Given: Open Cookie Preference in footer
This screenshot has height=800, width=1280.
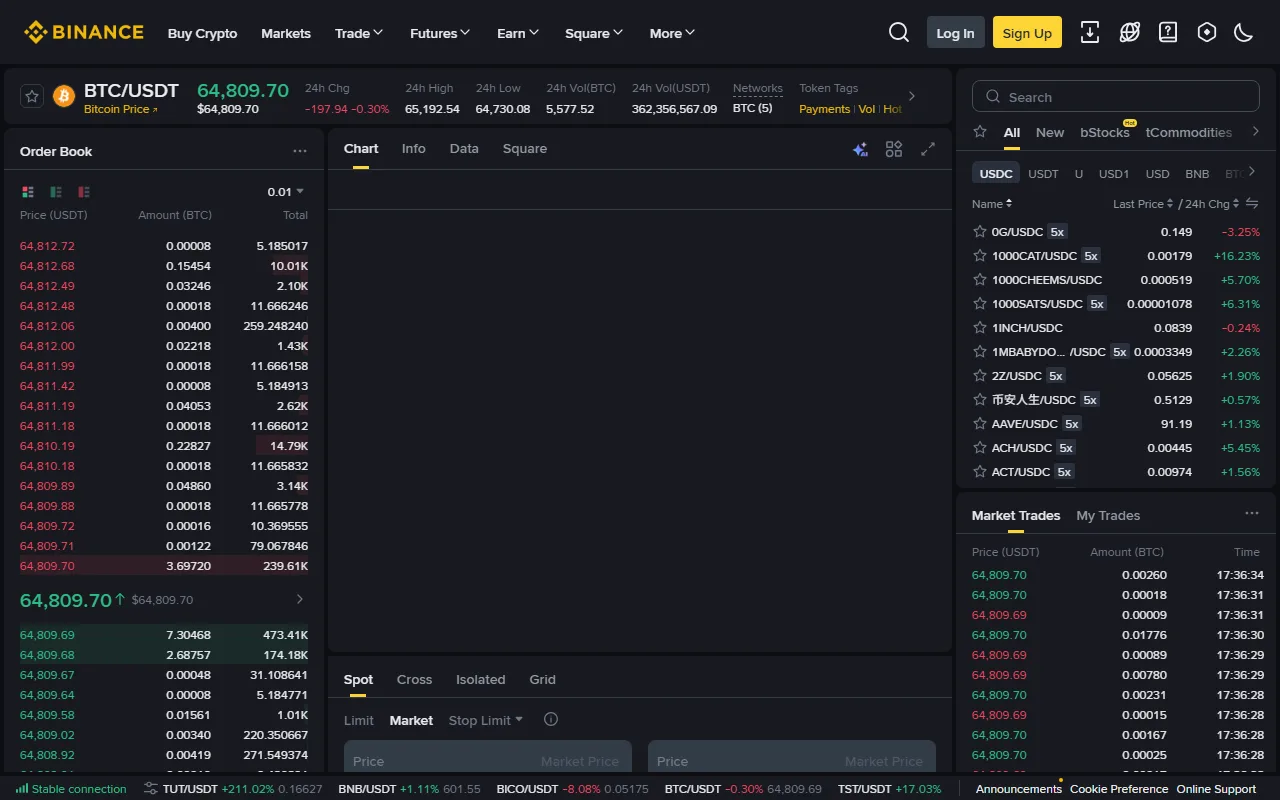Looking at the screenshot, I should coord(1119,789).
